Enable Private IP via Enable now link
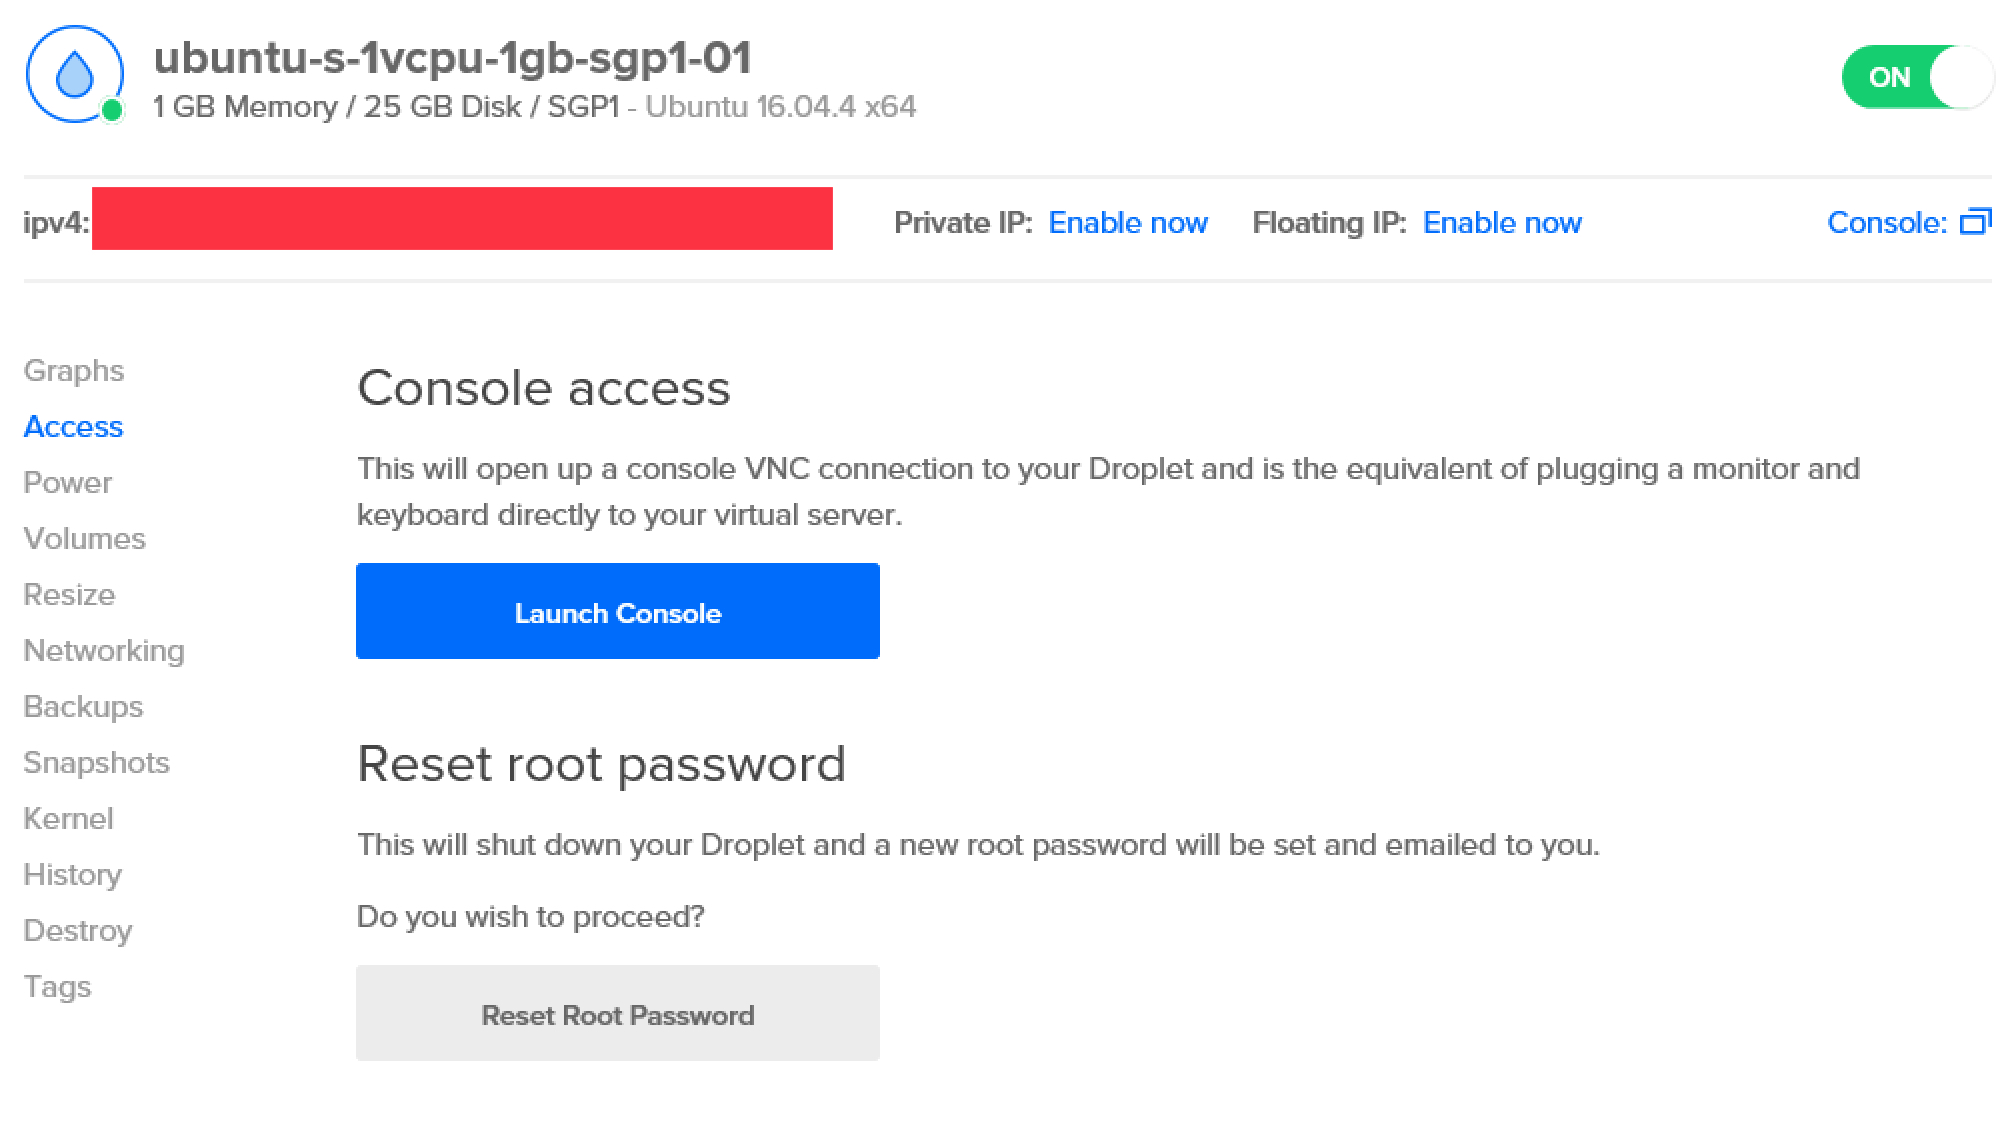 click(1128, 223)
